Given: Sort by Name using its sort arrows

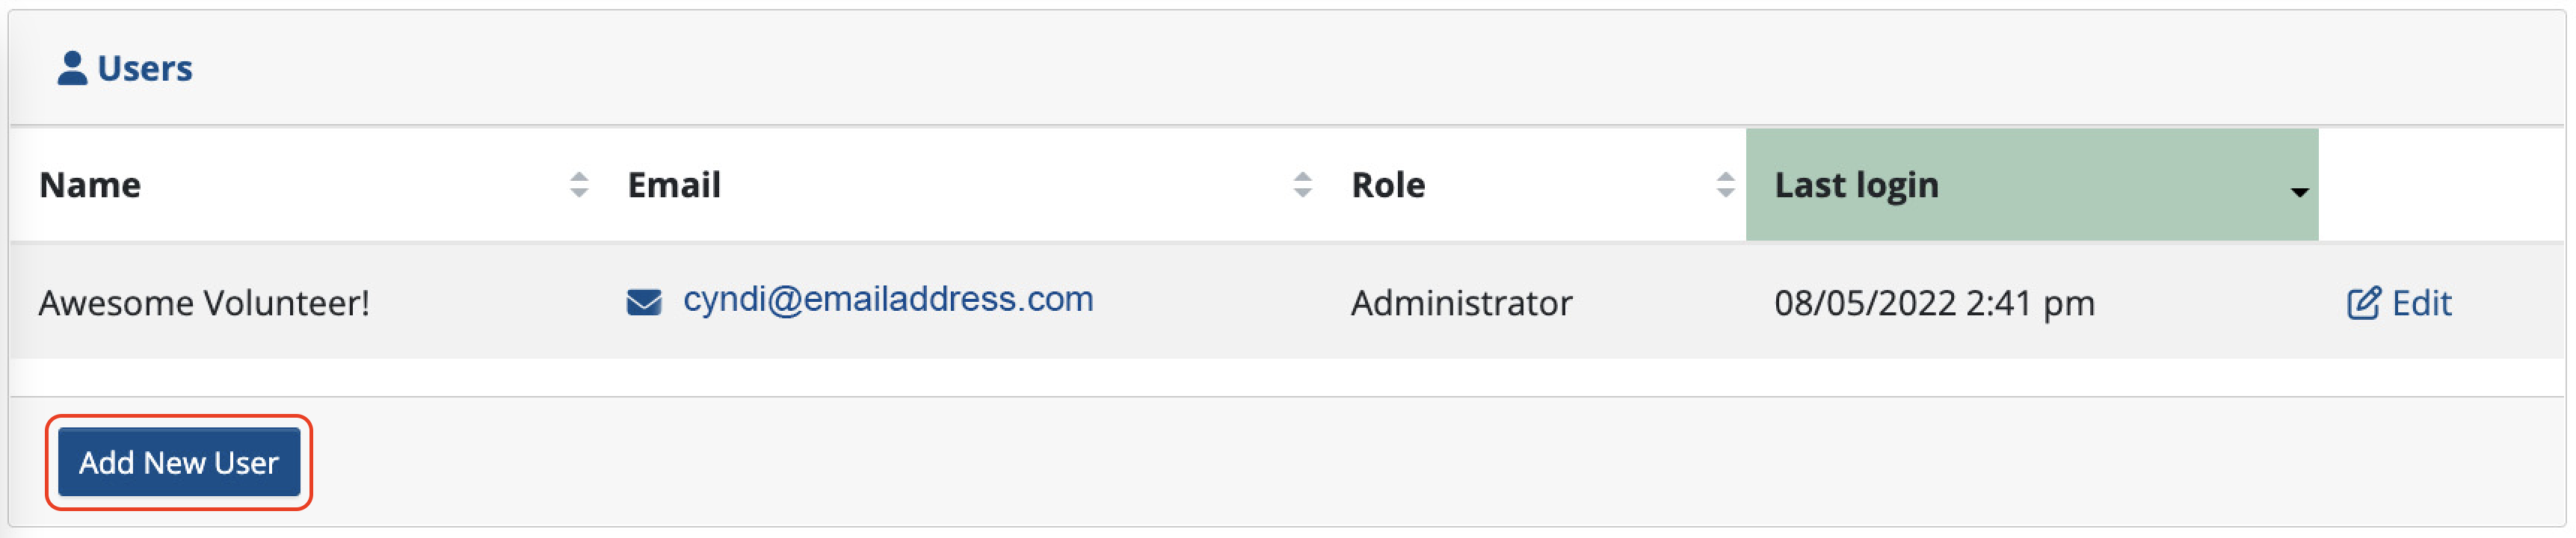Looking at the screenshot, I should pyautogui.click(x=579, y=185).
